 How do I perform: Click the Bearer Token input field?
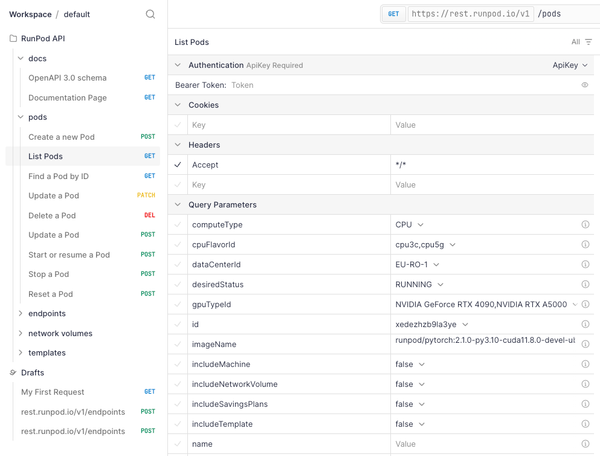tap(400, 85)
